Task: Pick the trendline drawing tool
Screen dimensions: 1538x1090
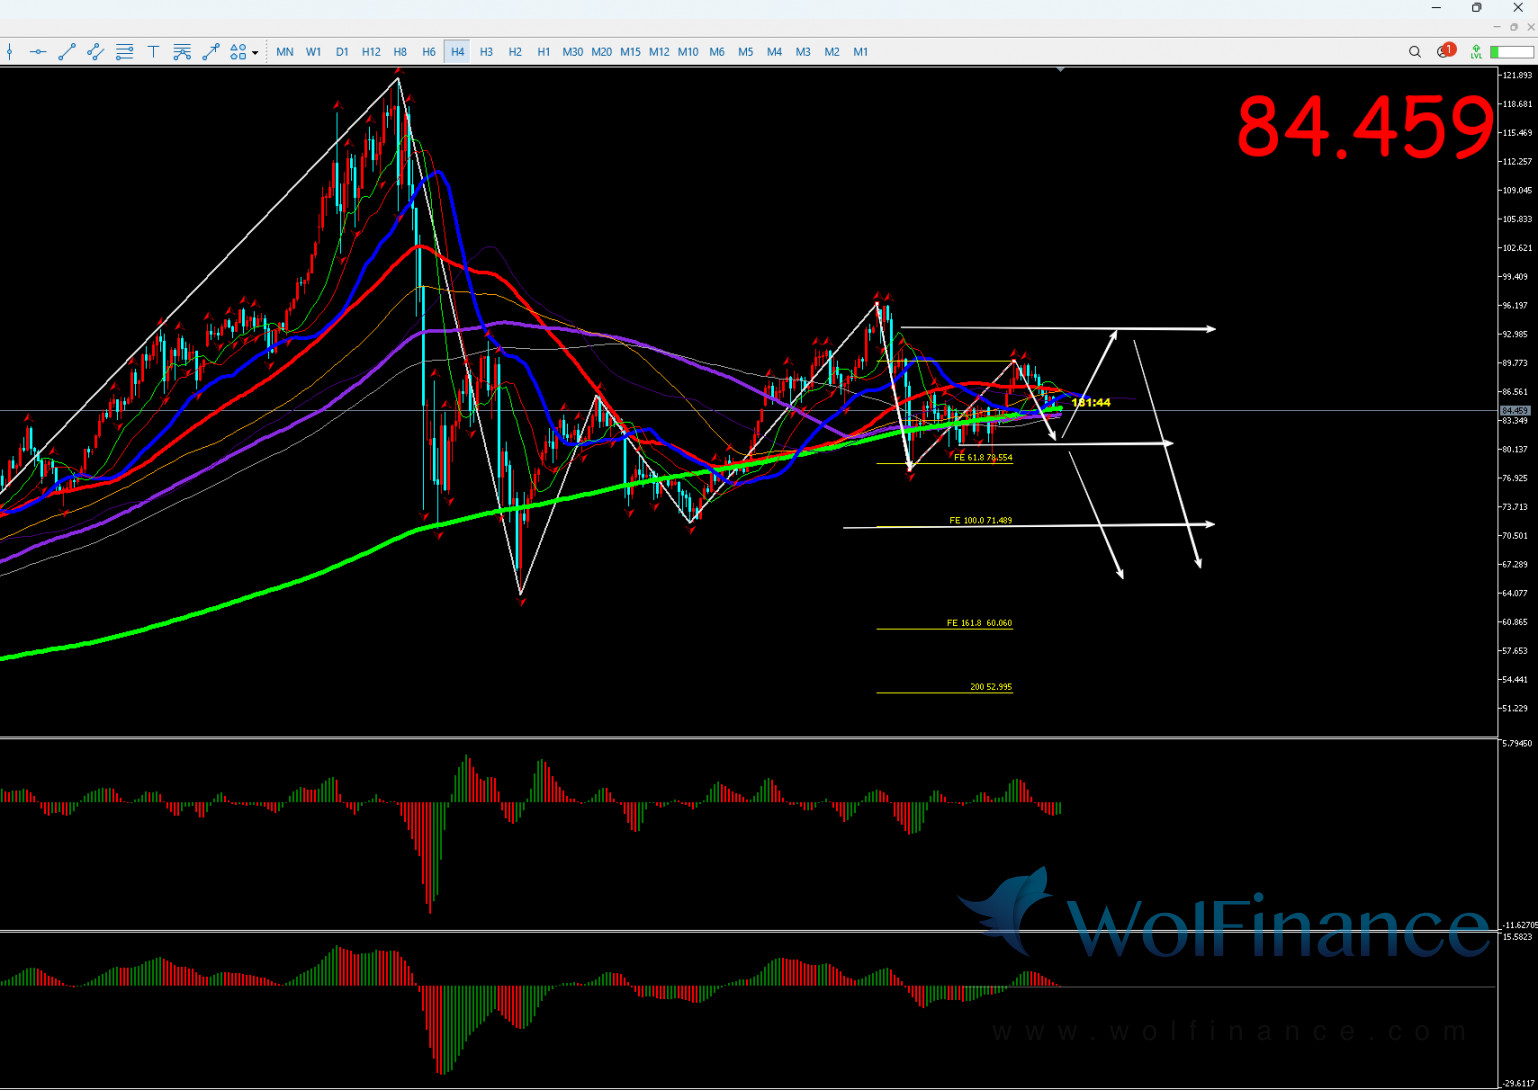Action: point(67,52)
